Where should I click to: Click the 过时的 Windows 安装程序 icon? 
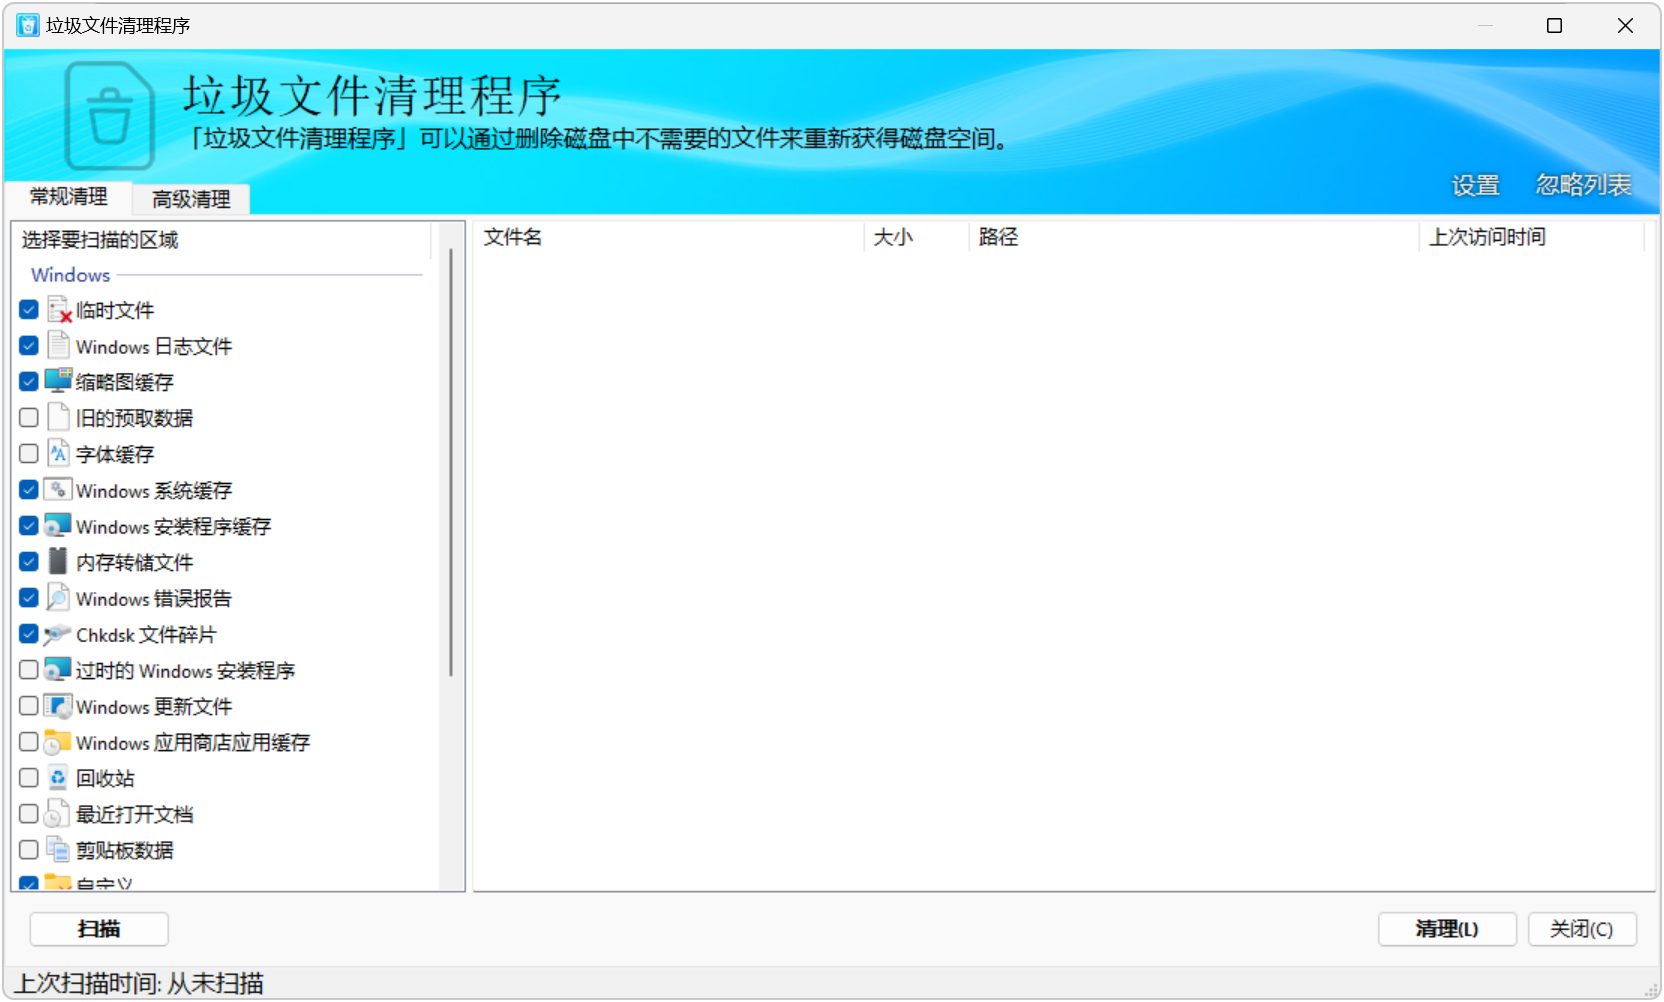pyautogui.click(x=59, y=669)
